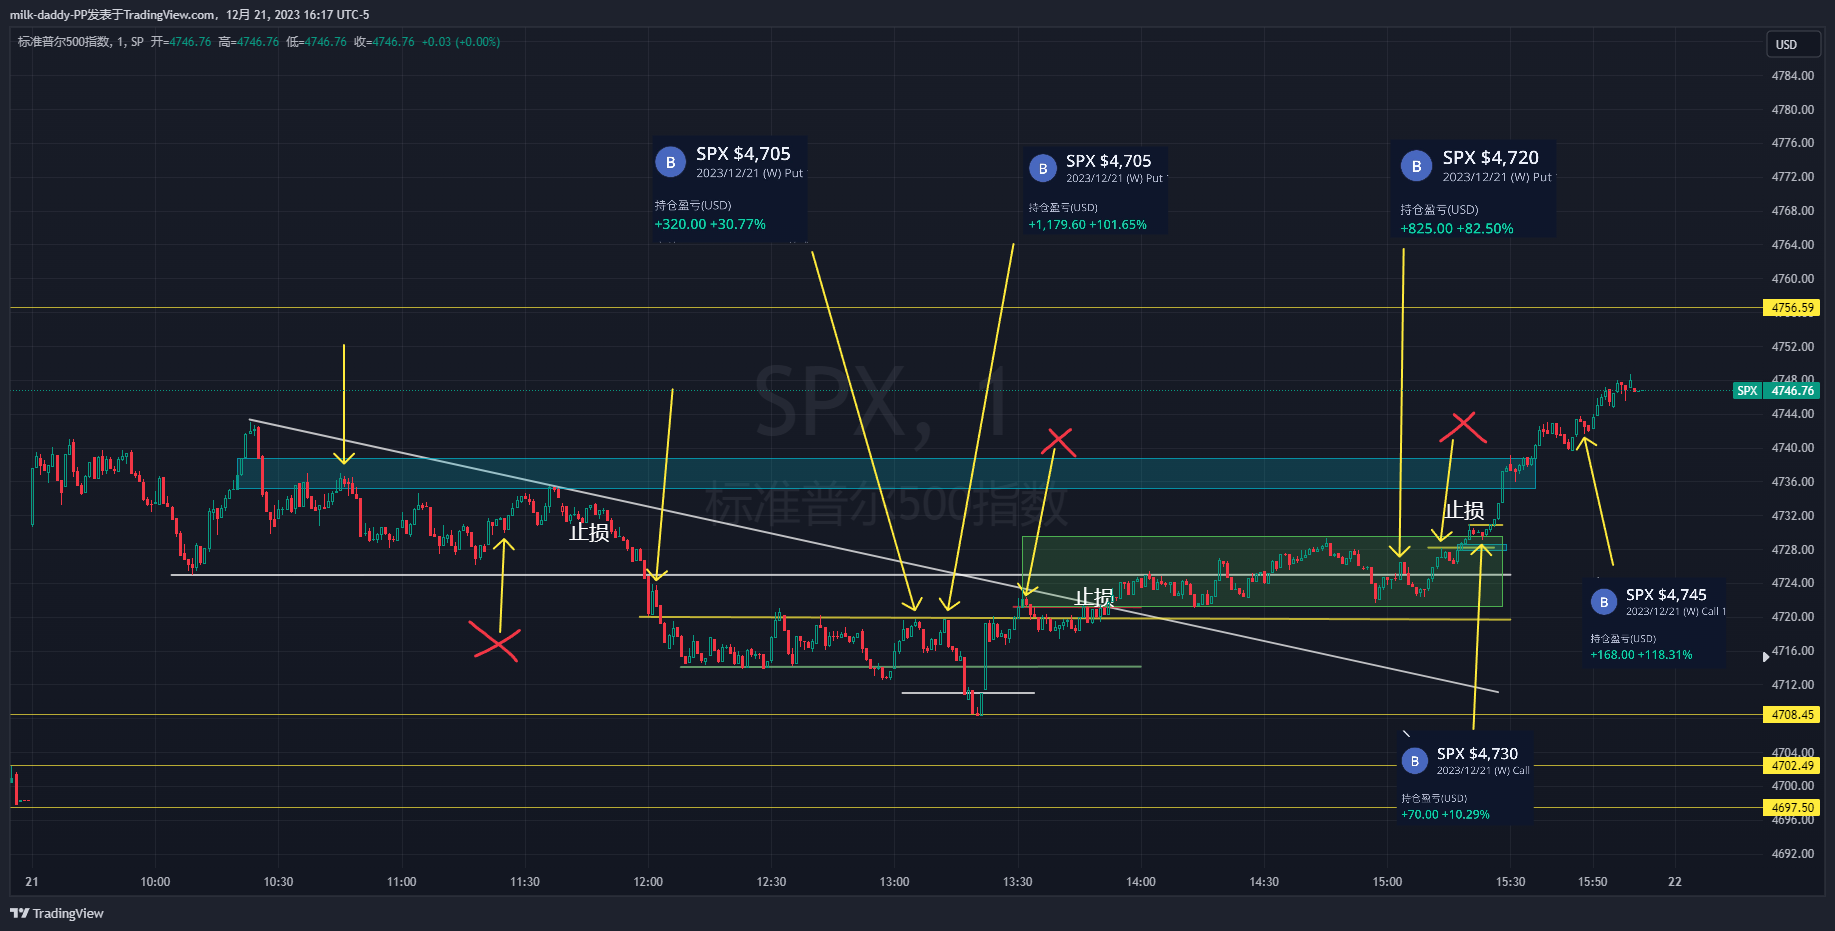Click the B icon on the SPX $4,730 Call card
This screenshot has width=1835, height=931.
(x=1414, y=761)
